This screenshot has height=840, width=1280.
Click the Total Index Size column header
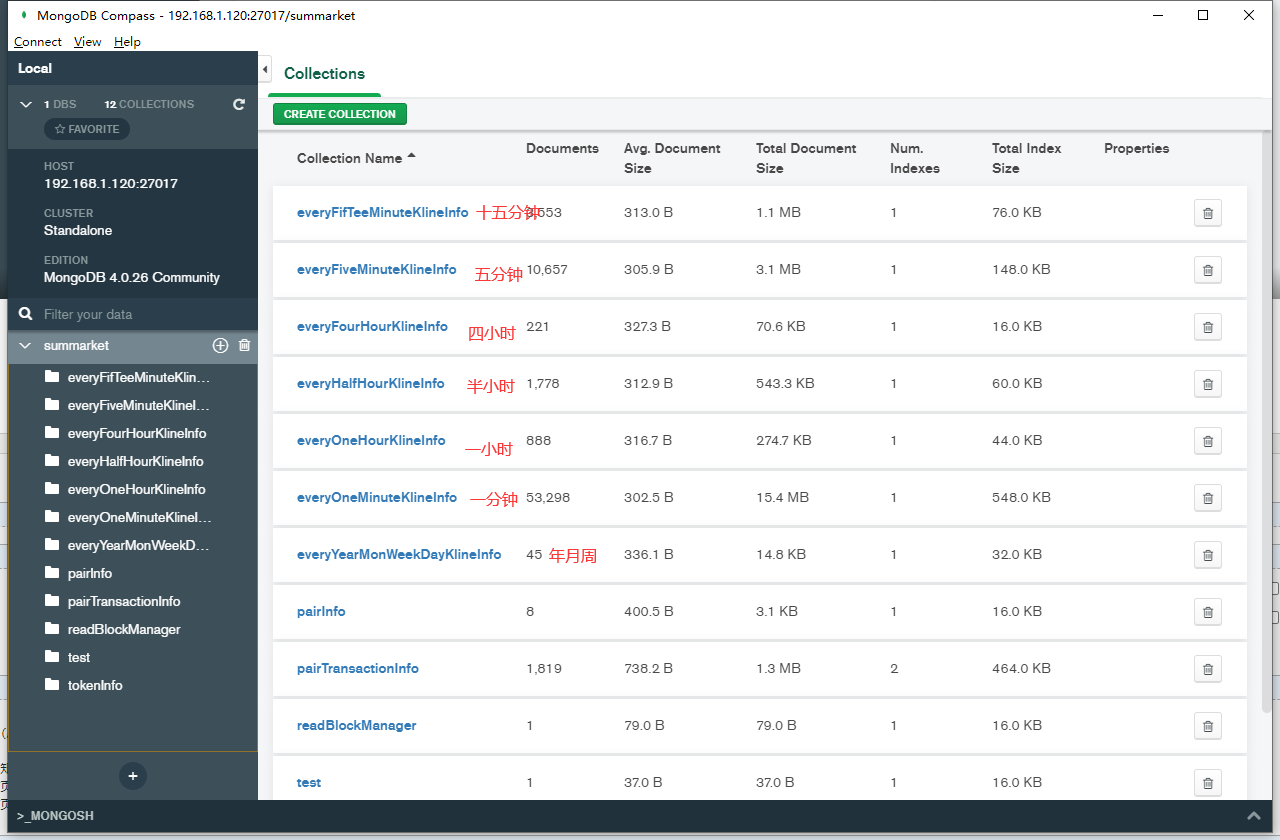pyautogui.click(x=1026, y=158)
